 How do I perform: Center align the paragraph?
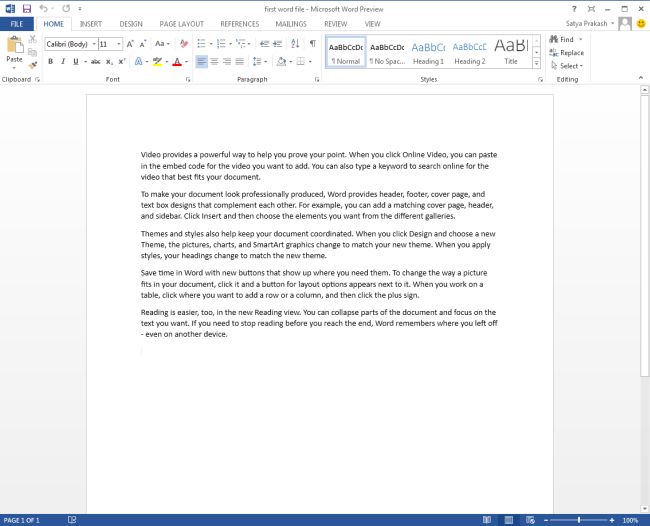[214, 62]
